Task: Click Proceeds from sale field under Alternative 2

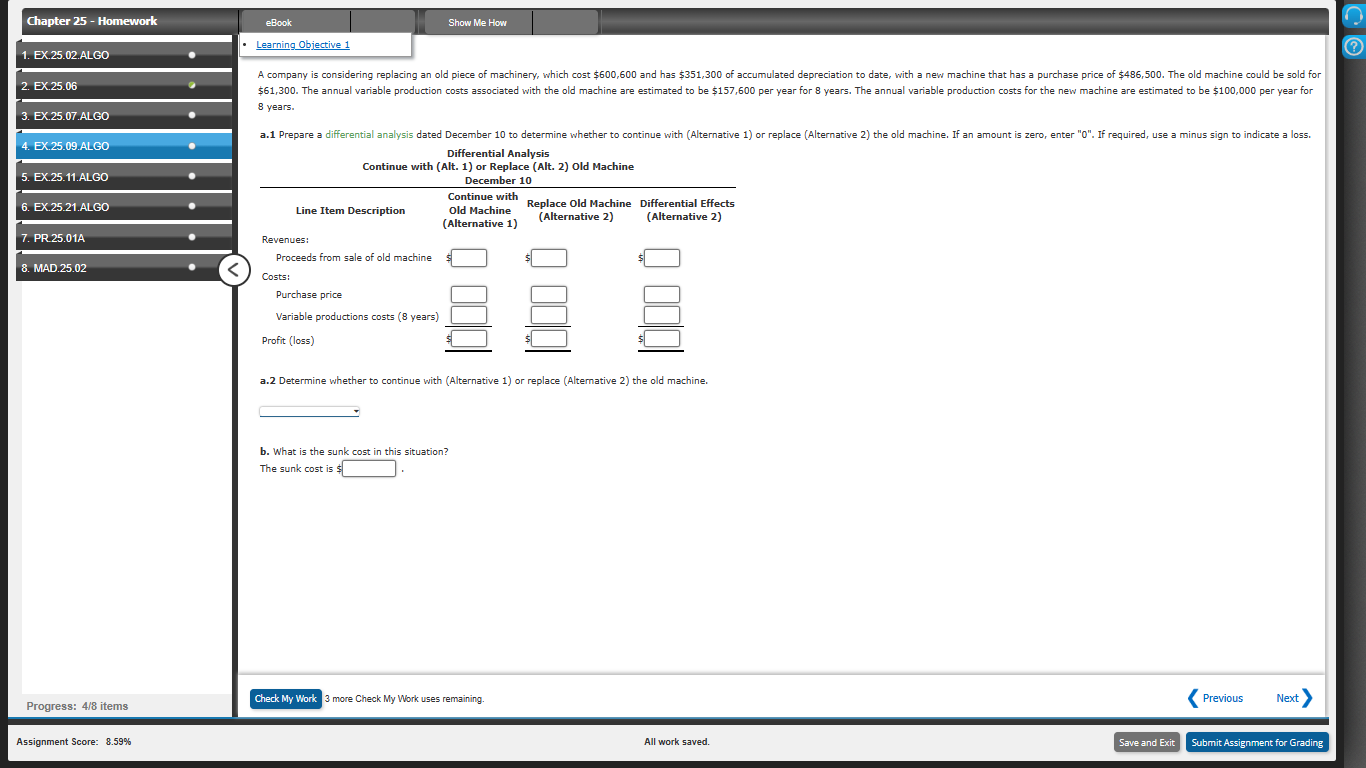Action: pyautogui.click(x=548, y=257)
